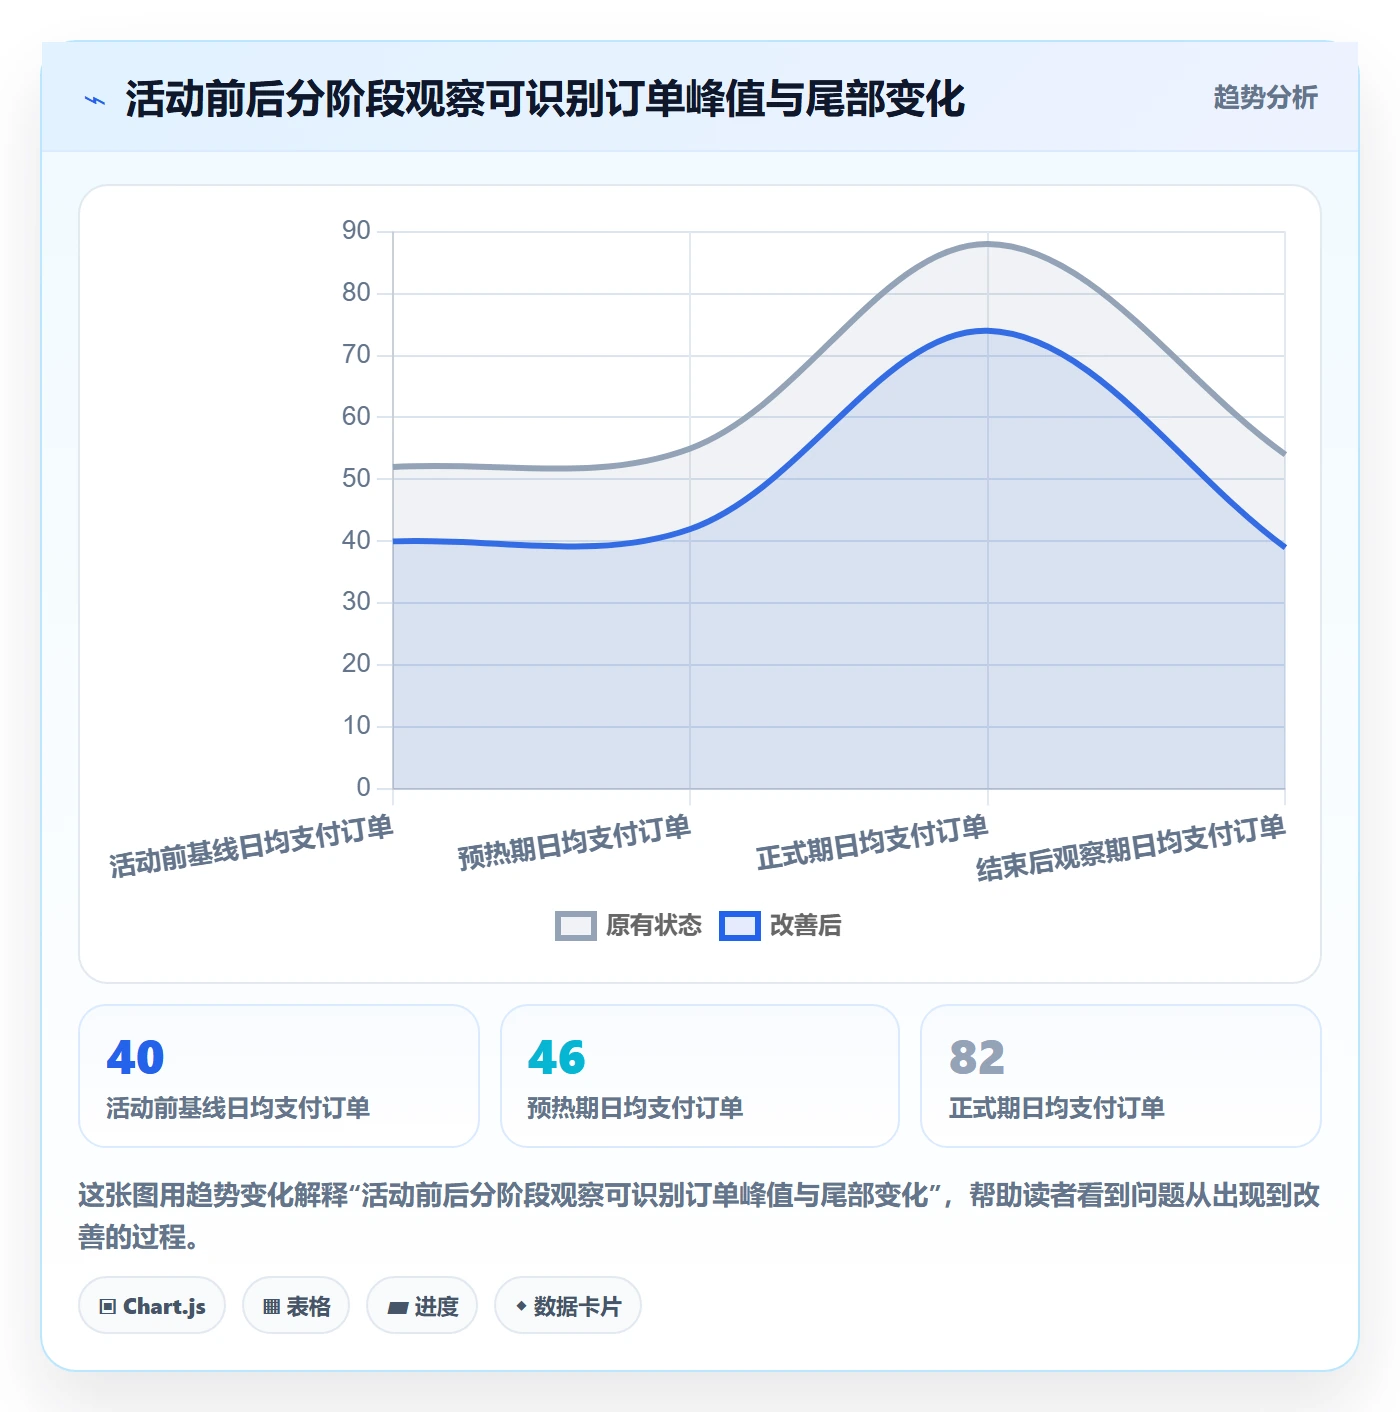This screenshot has width=1400, height=1412.
Task: Click x-axis label 预热期日均支付订单
Action: (575, 842)
